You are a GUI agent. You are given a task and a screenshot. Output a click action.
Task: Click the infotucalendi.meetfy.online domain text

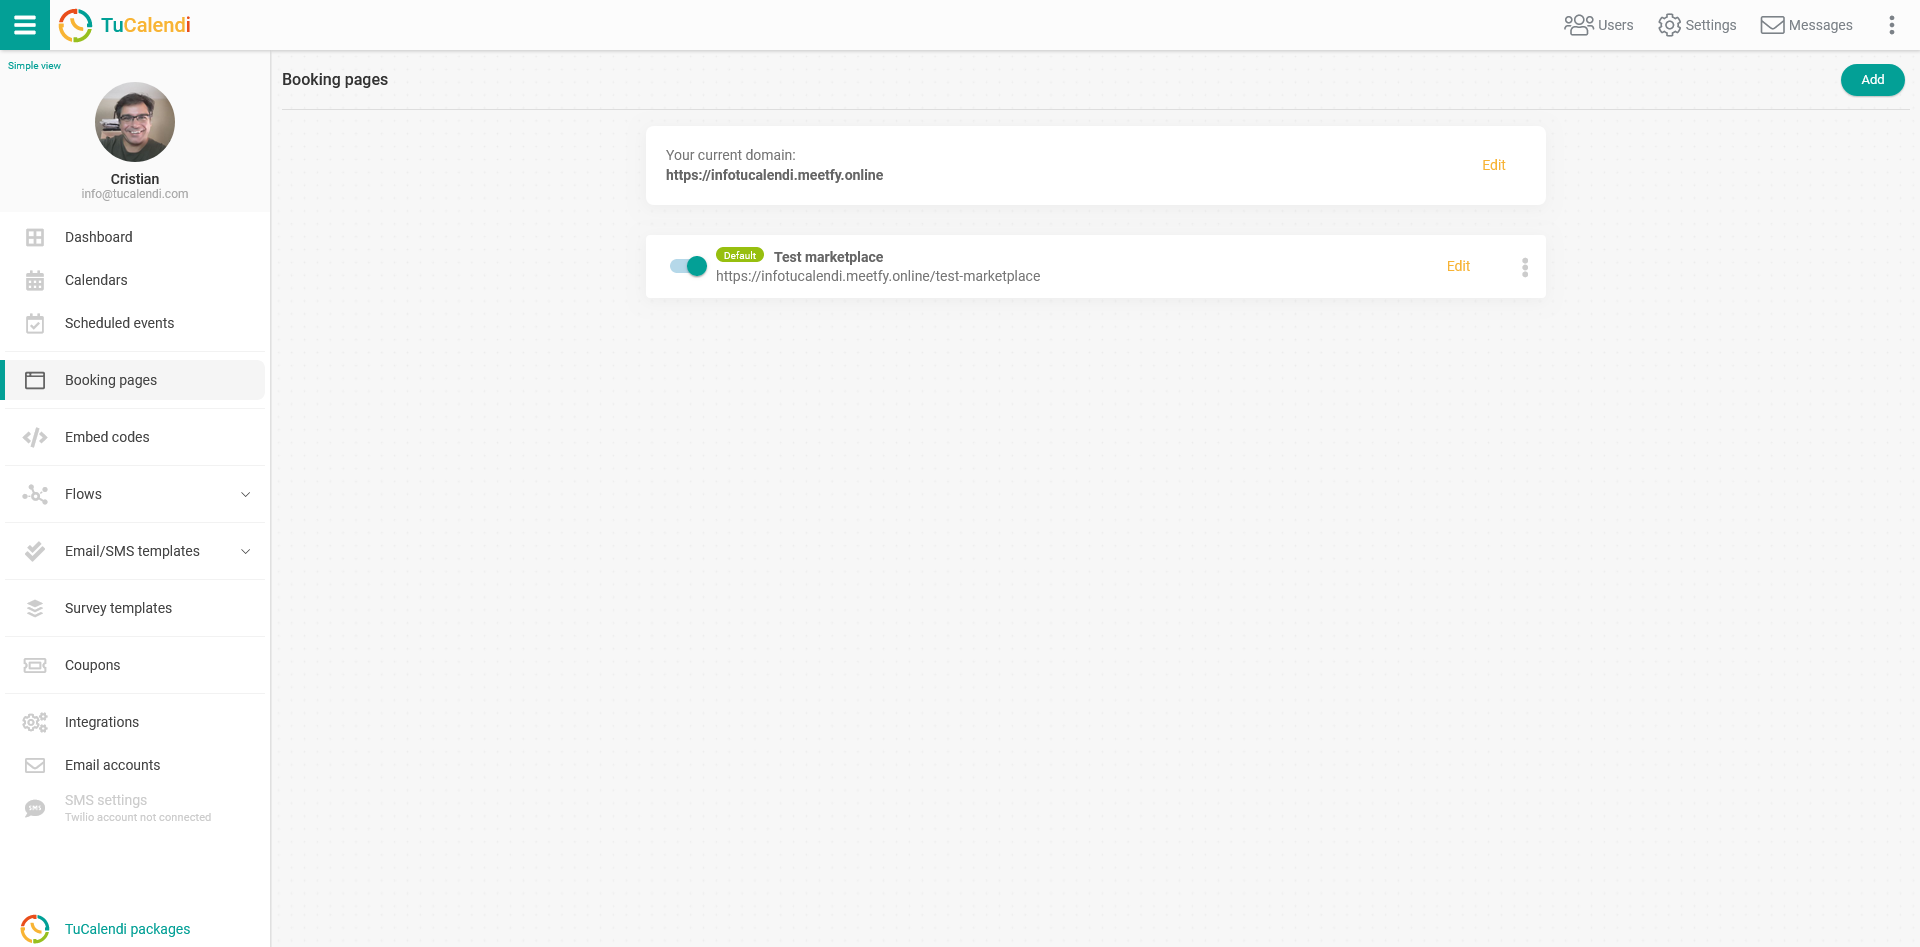click(x=774, y=175)
